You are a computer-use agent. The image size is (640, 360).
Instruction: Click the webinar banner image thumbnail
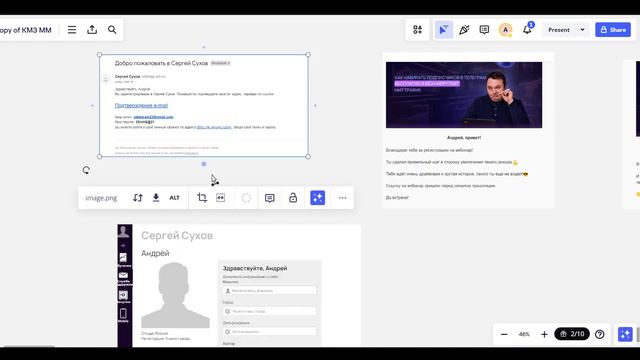click(464, 95)
